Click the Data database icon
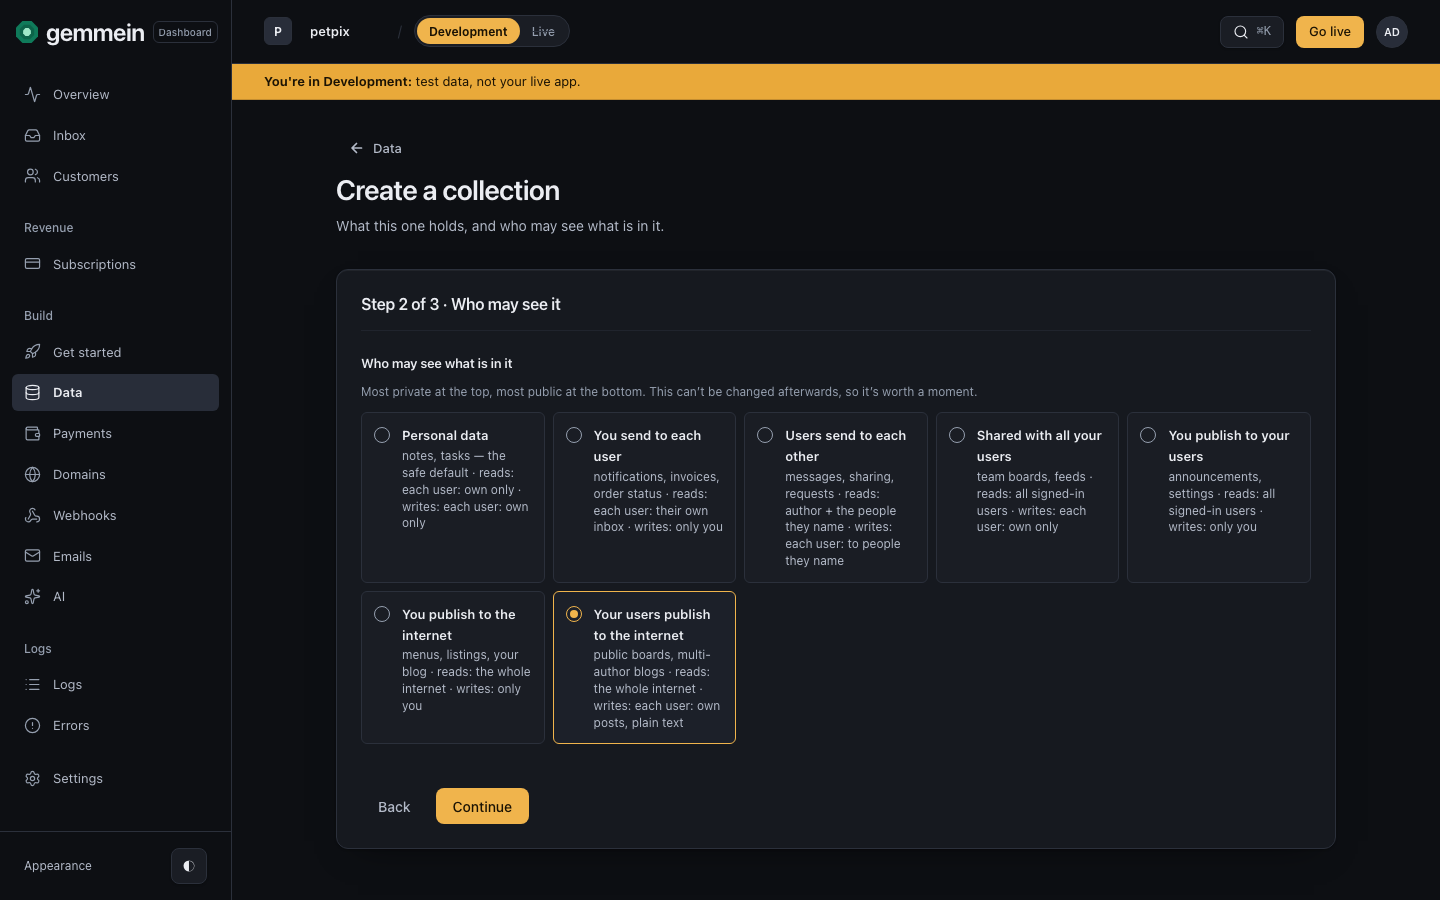 33,393
